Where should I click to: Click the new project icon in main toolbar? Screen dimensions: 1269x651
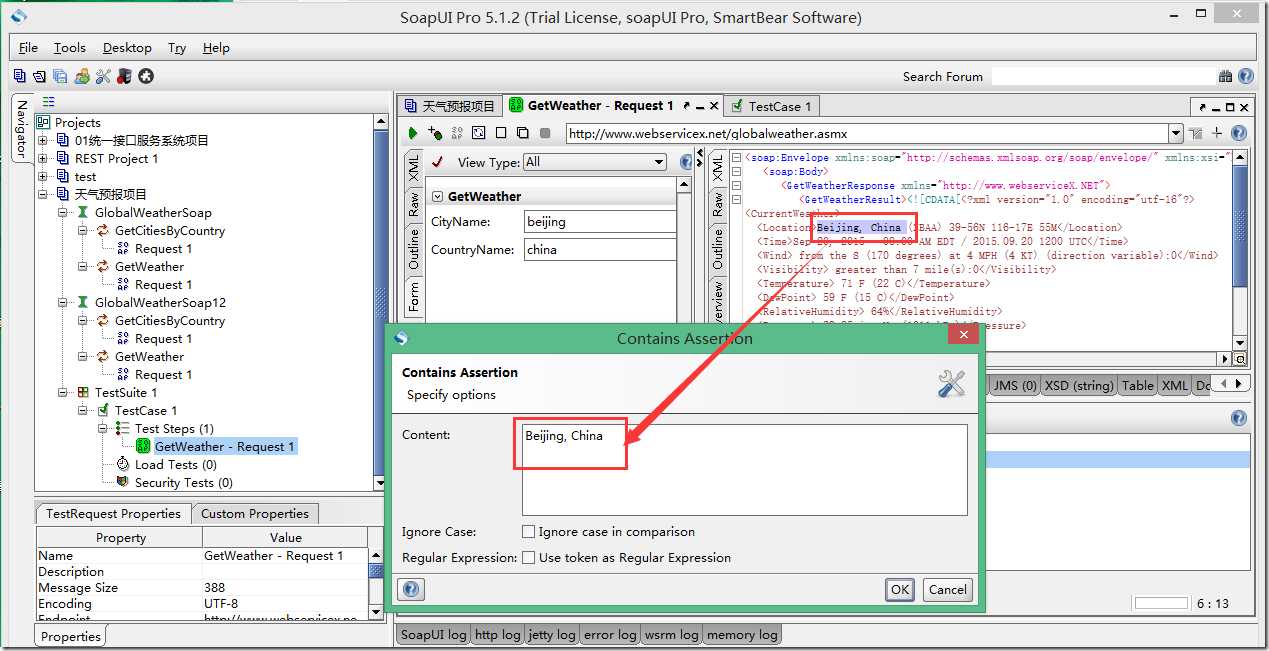(20, 76)
